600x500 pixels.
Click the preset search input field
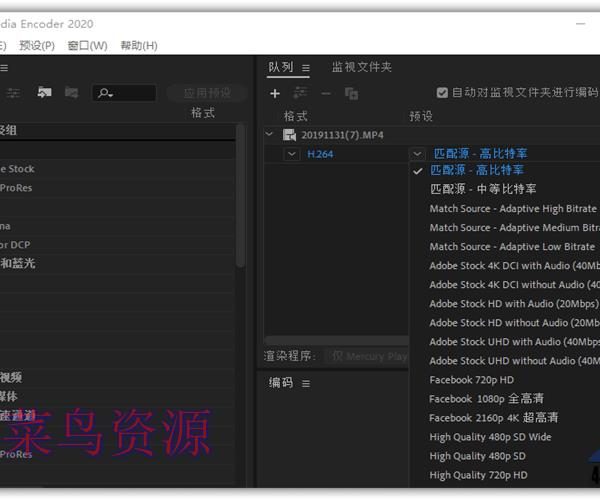(x=130, y=93)
